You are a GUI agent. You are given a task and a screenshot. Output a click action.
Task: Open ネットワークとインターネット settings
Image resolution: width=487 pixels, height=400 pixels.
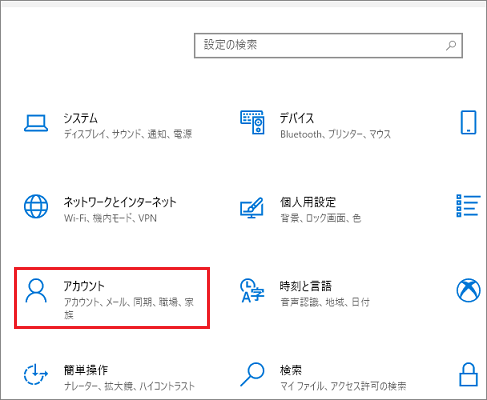(x=120, y=202)
